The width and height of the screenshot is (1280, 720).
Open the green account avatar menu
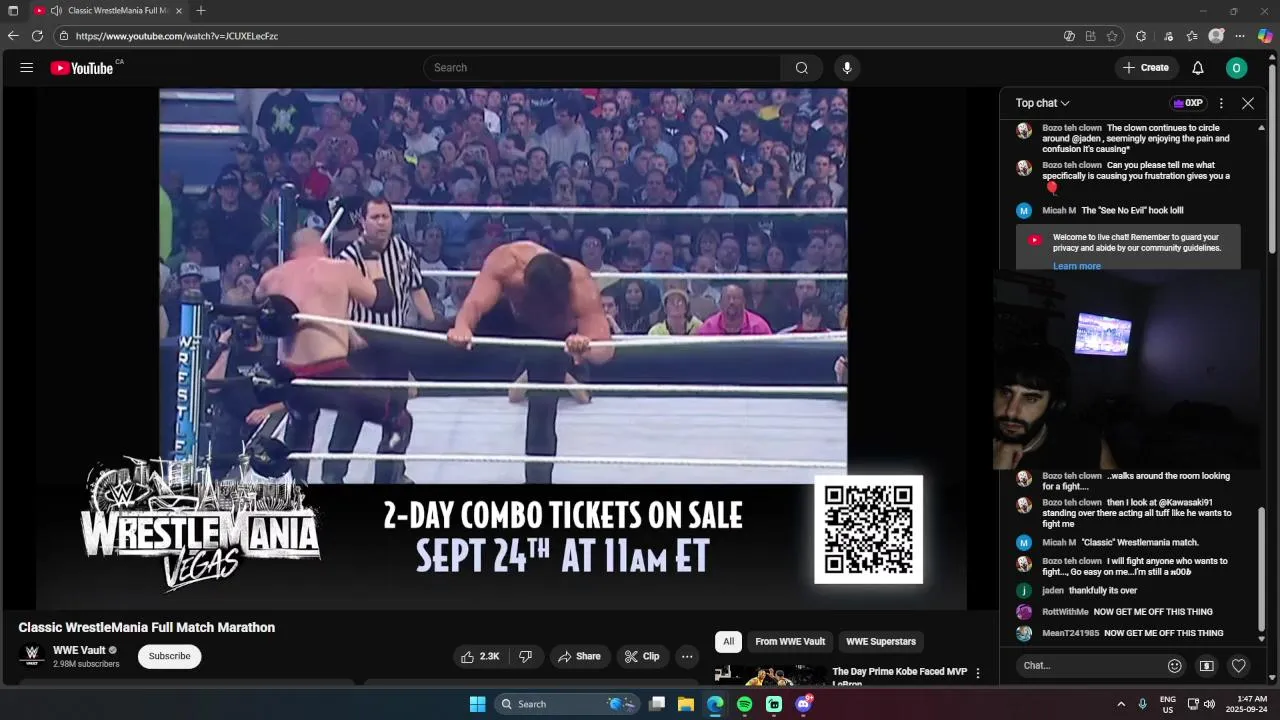click(1237, 68)
